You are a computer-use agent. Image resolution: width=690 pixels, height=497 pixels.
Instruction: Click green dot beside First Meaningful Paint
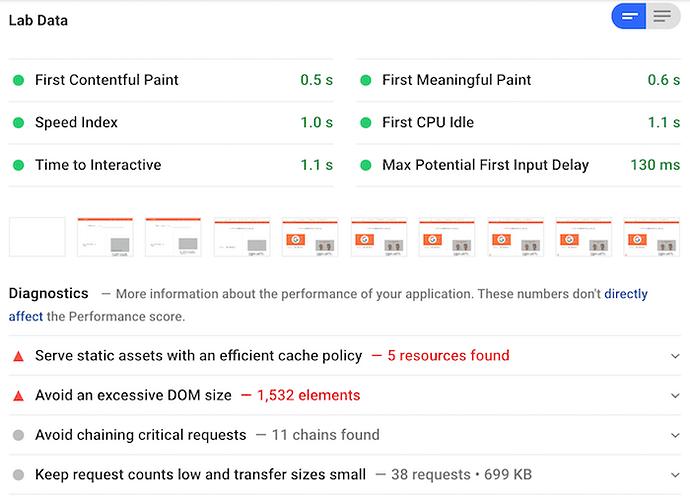click(x=366, y=80)
